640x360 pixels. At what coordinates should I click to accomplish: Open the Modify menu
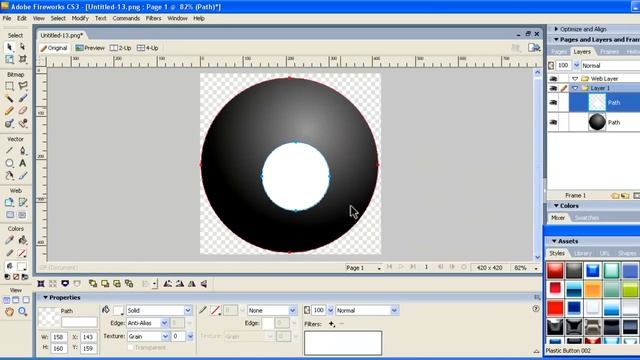pos(80,18)
